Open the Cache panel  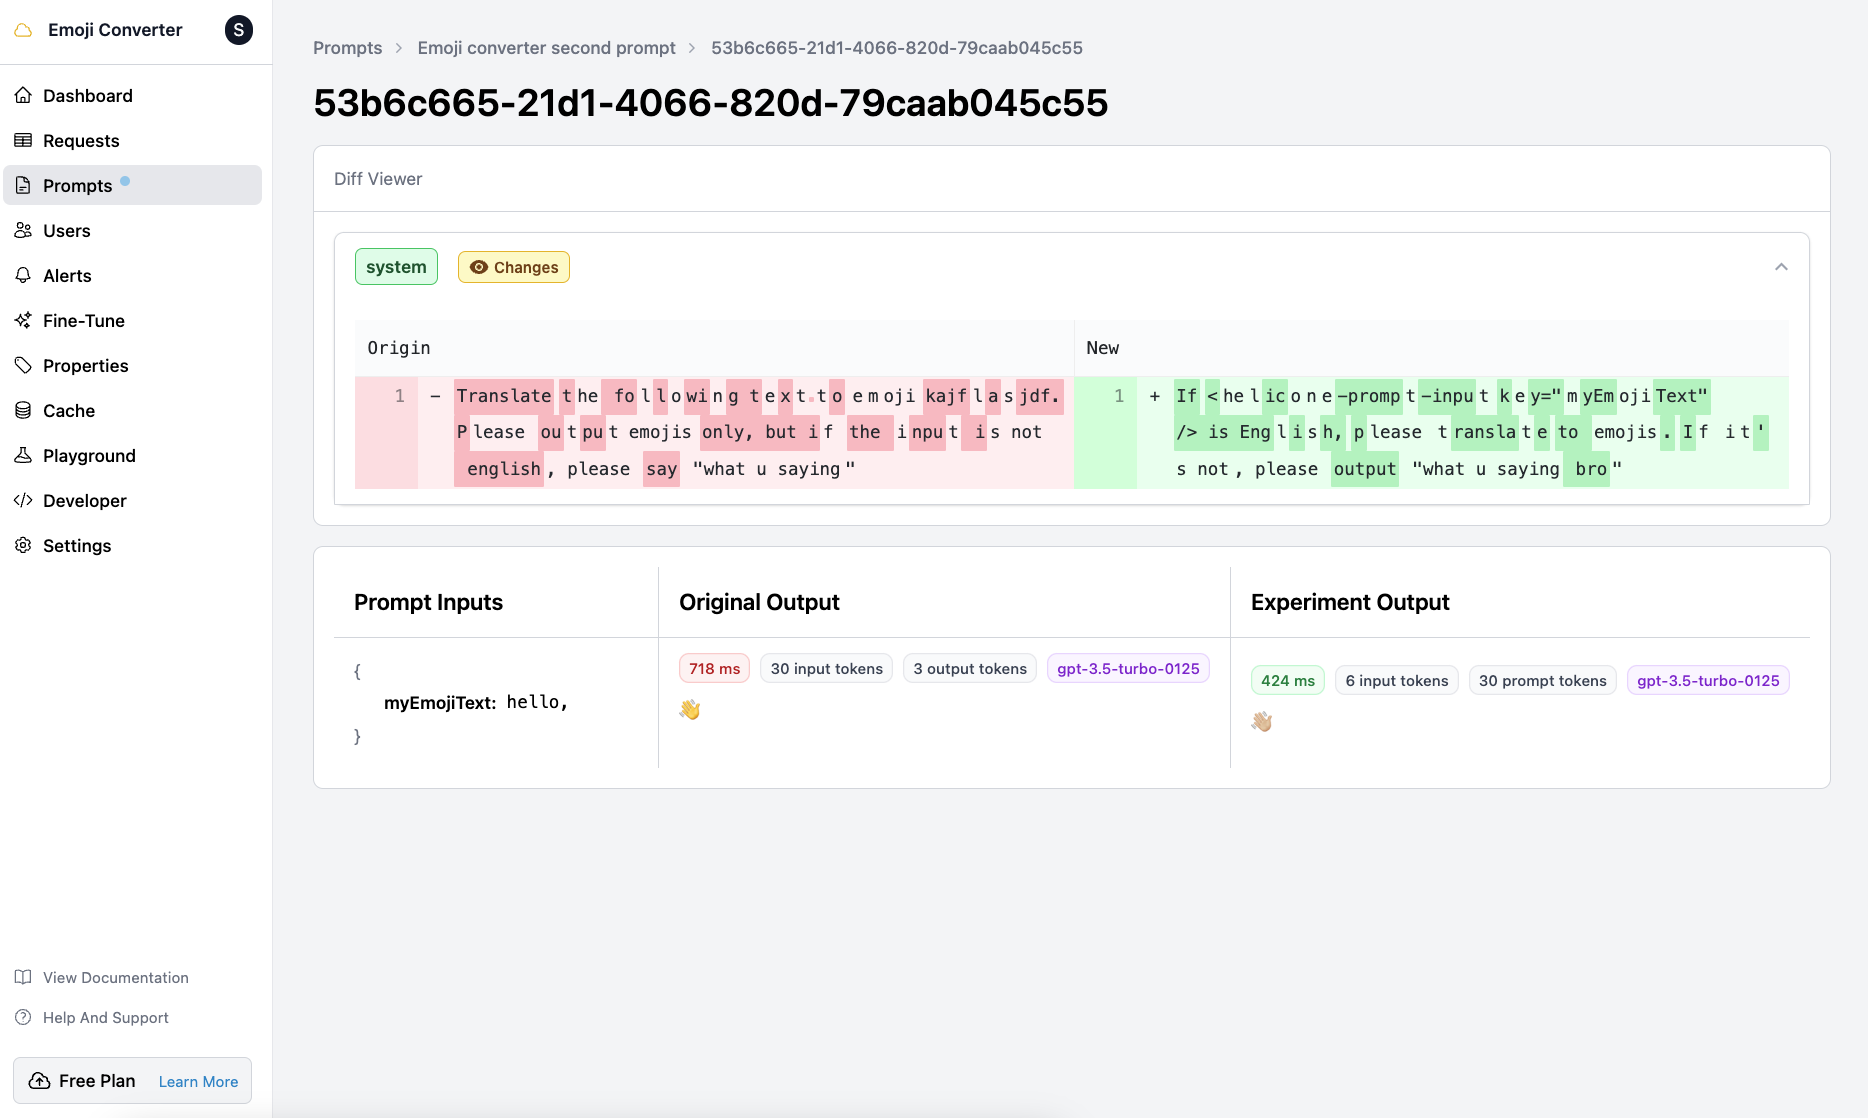[x=68, y=410]
